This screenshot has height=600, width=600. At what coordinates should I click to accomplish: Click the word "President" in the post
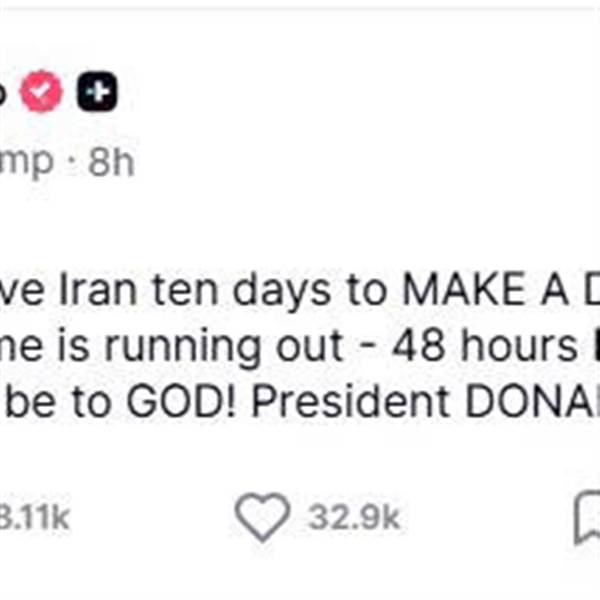[x=356, y=403]
